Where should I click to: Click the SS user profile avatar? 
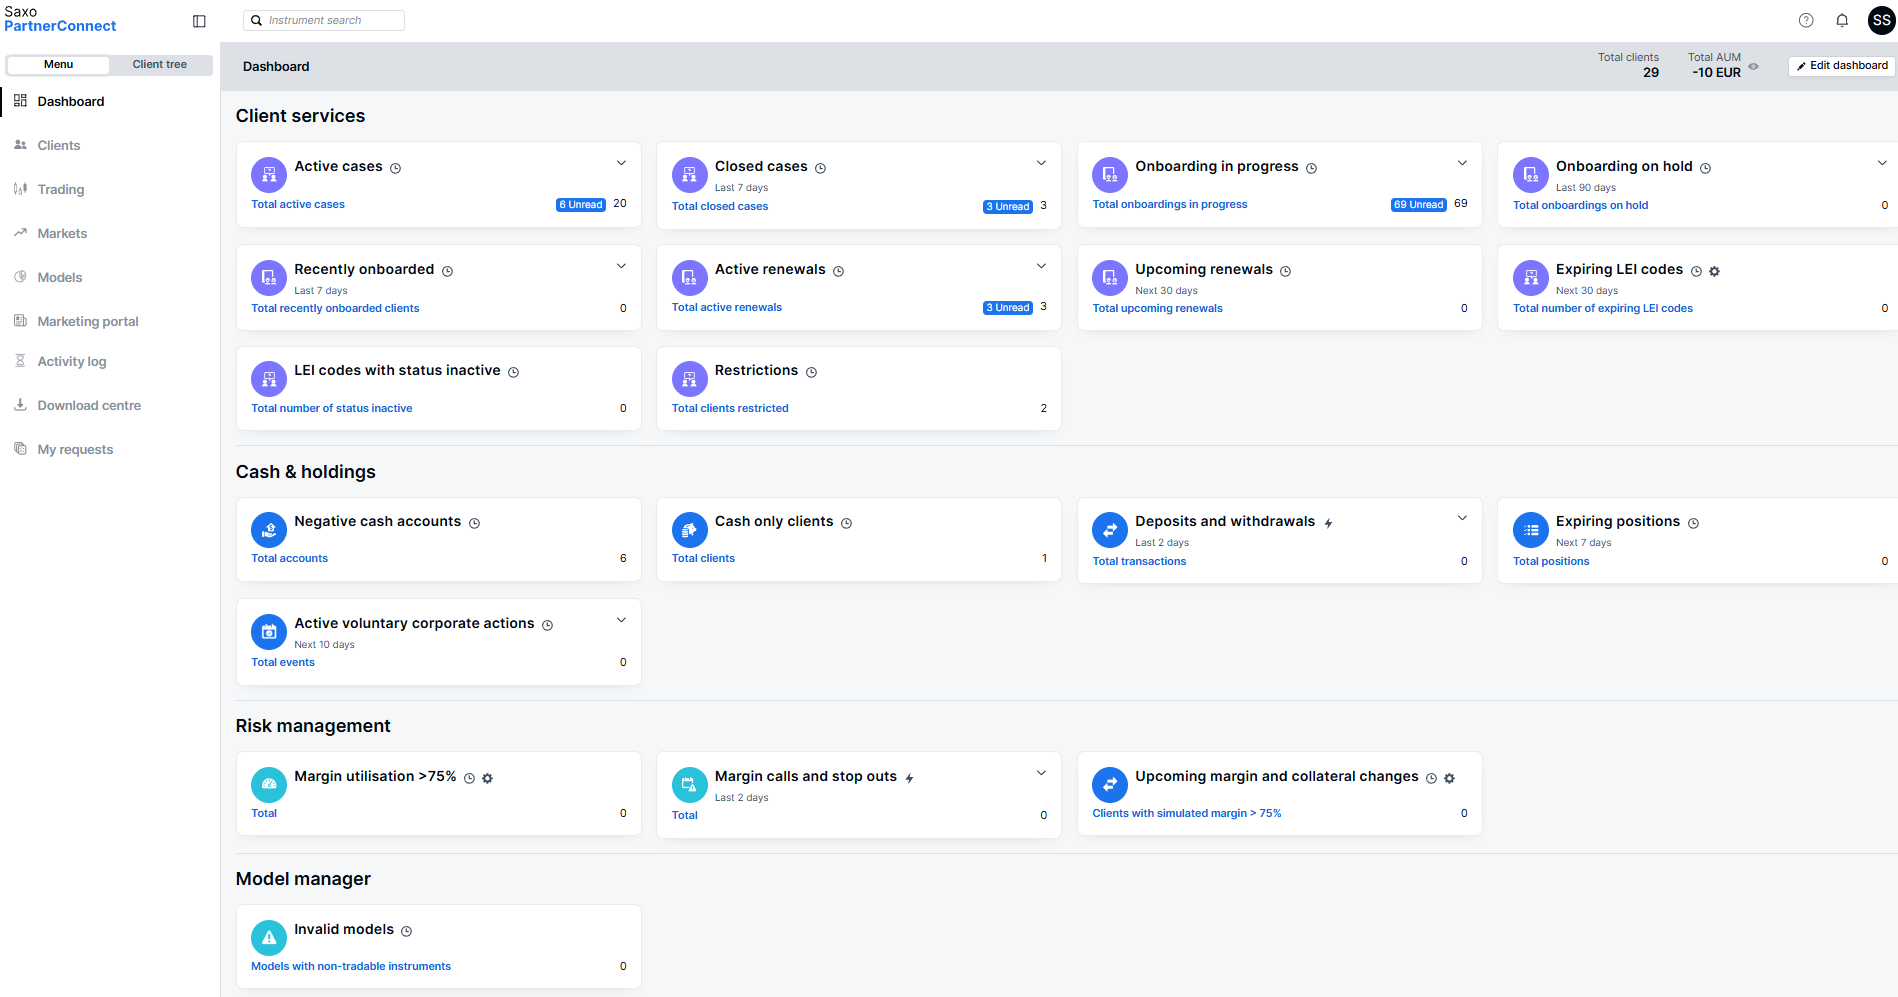click(x=1881, y=20)
